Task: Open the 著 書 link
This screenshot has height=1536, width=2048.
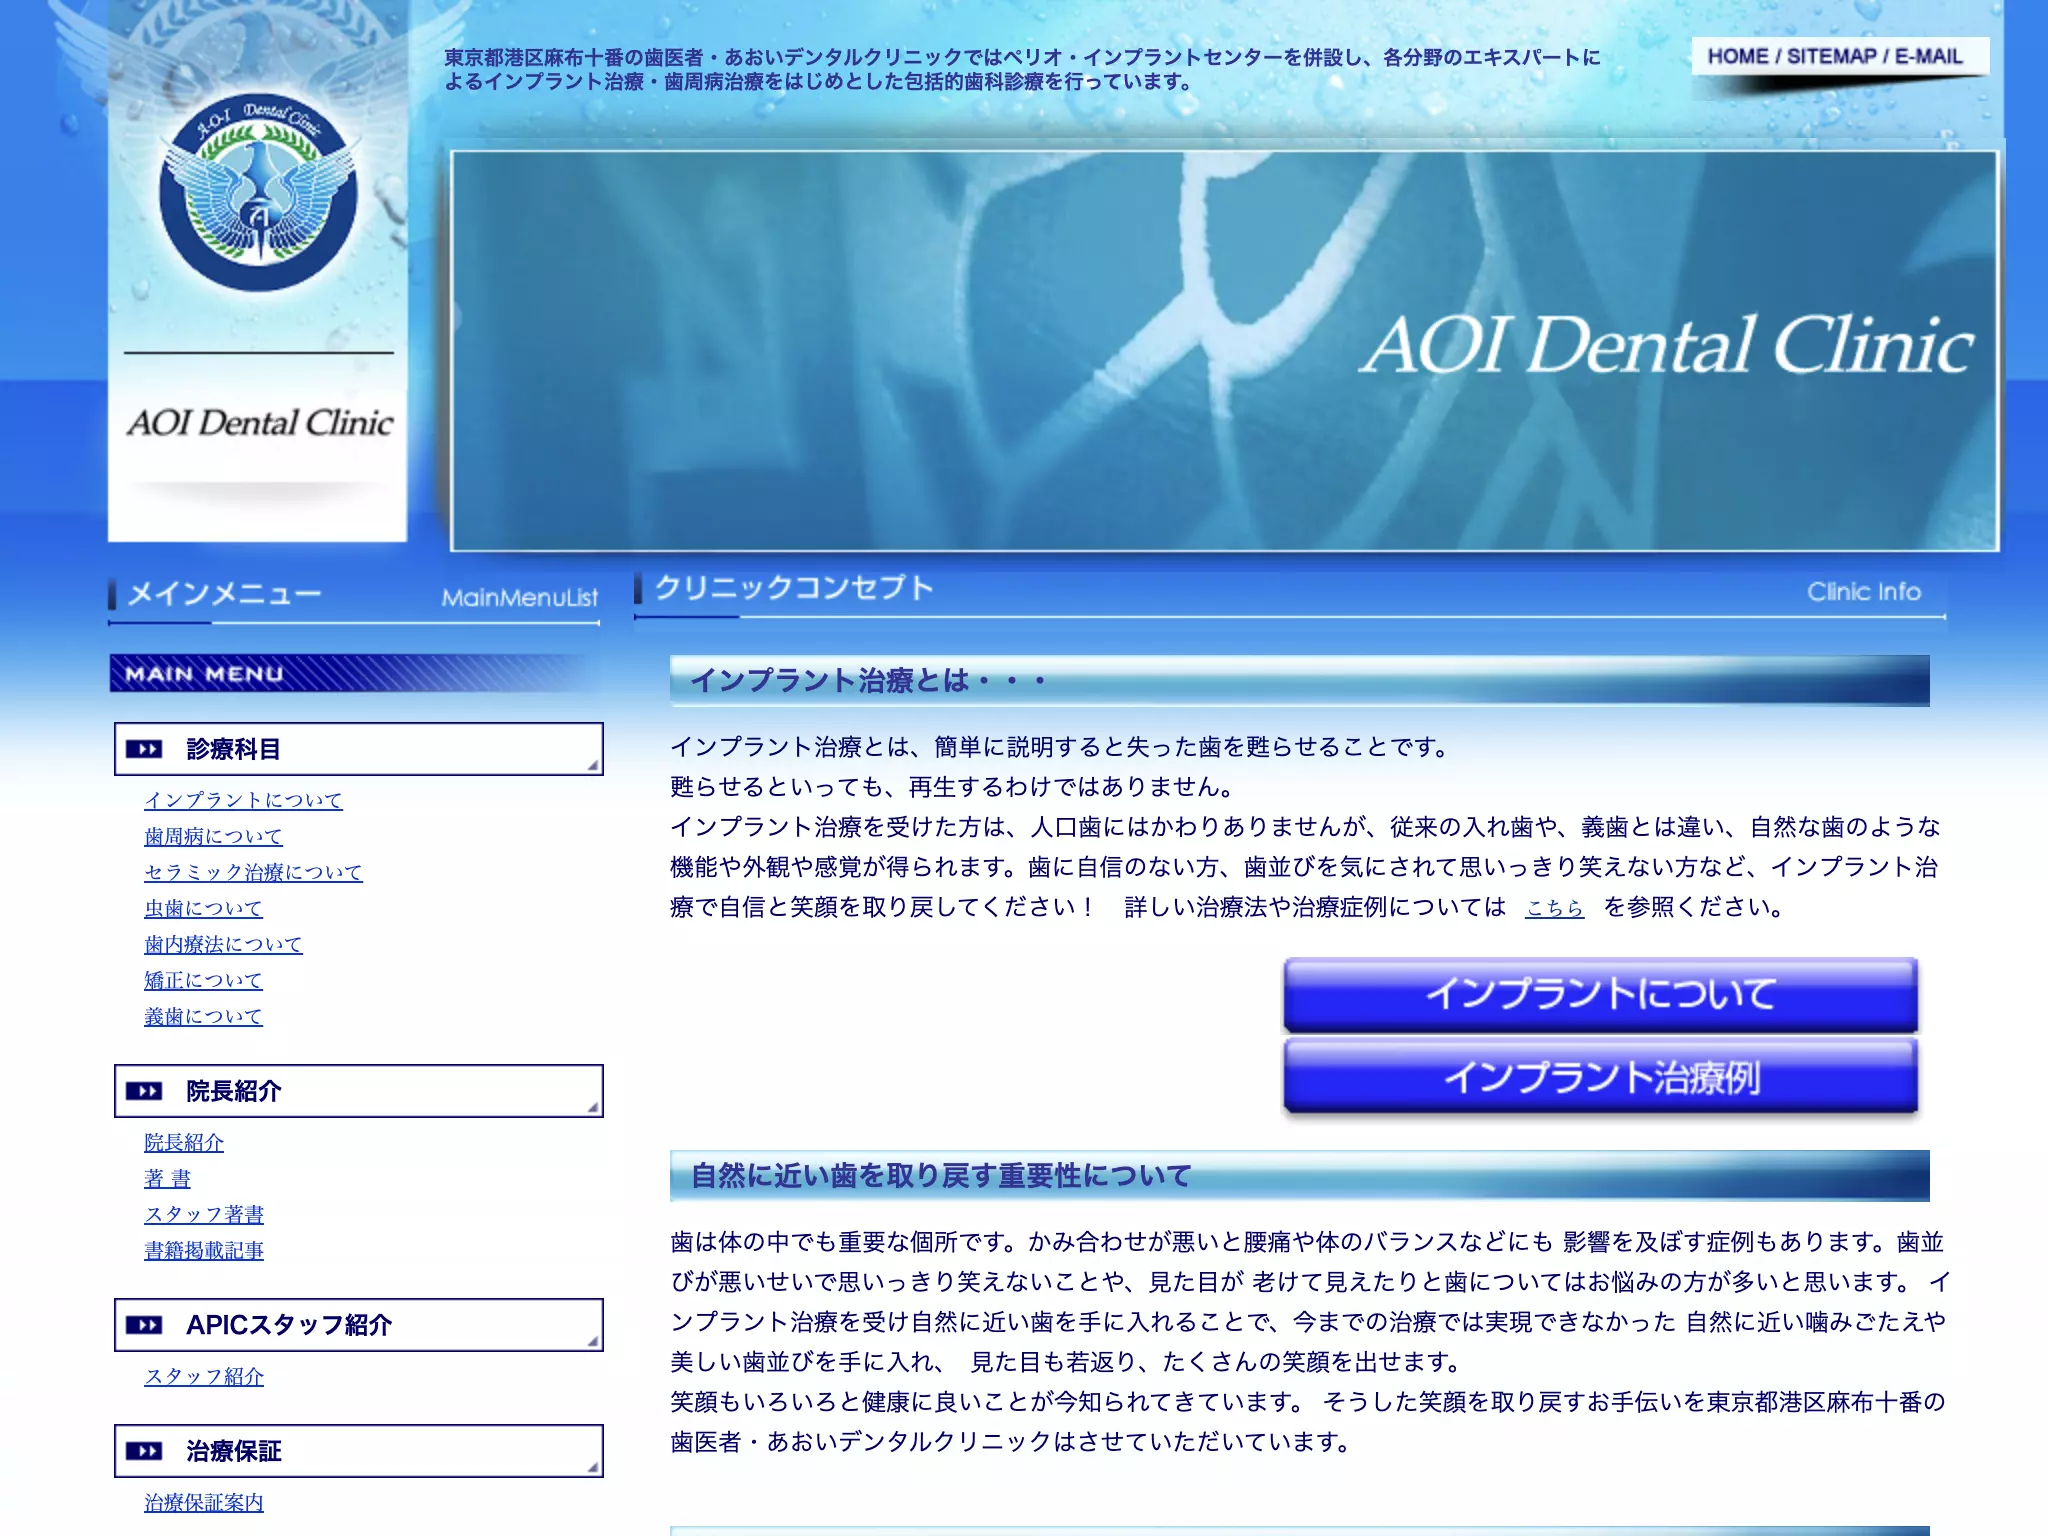Action: [x=167, y=1178]
